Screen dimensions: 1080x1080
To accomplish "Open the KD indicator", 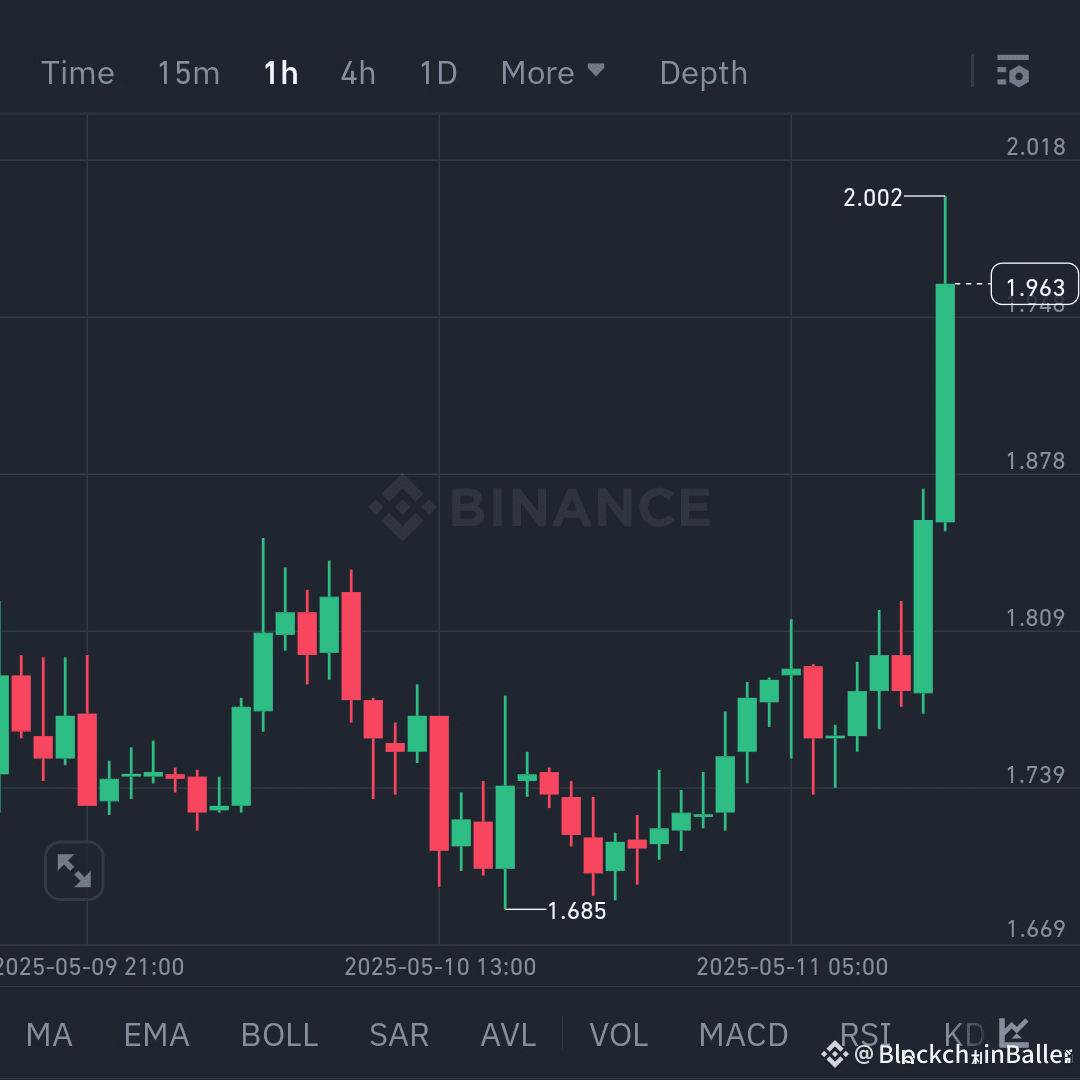I will [962, 1034].
